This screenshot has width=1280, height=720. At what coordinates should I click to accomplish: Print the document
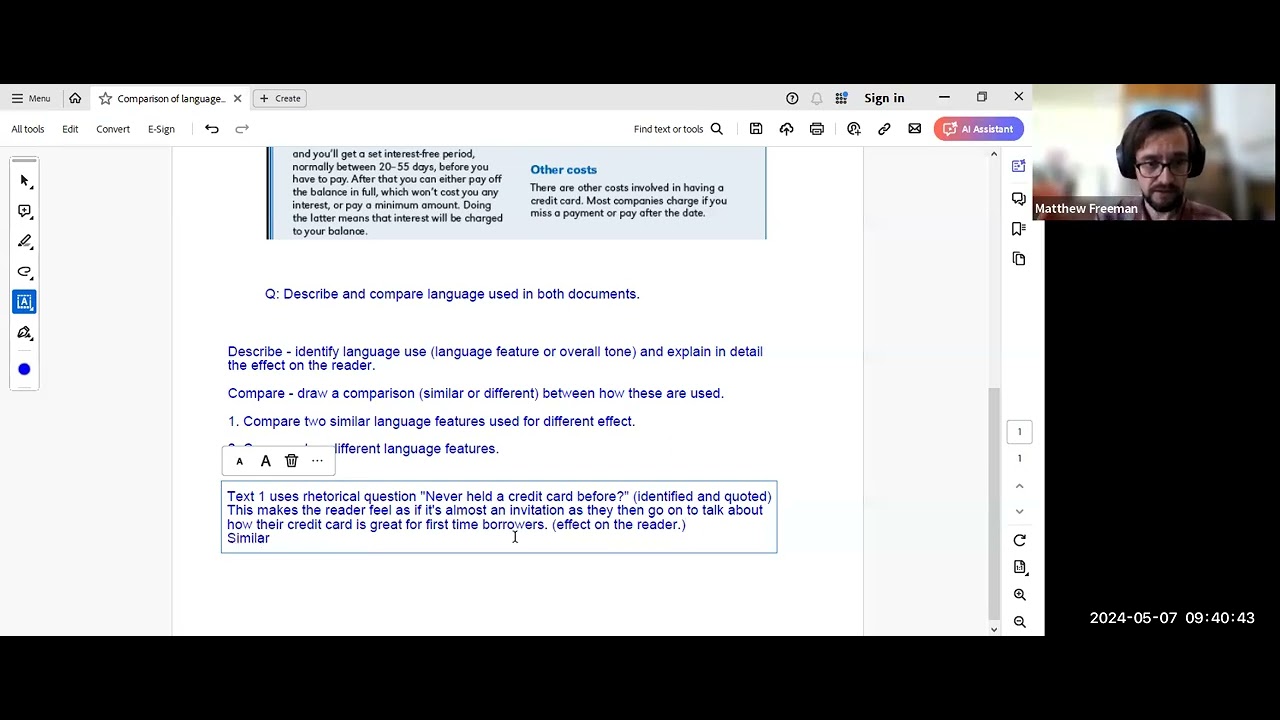pos(817,129)
